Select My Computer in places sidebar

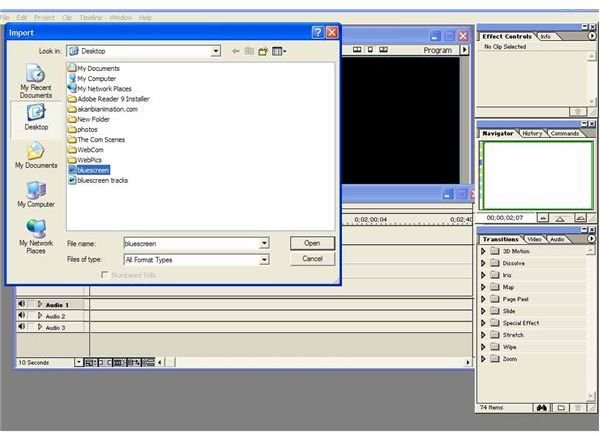35,193
